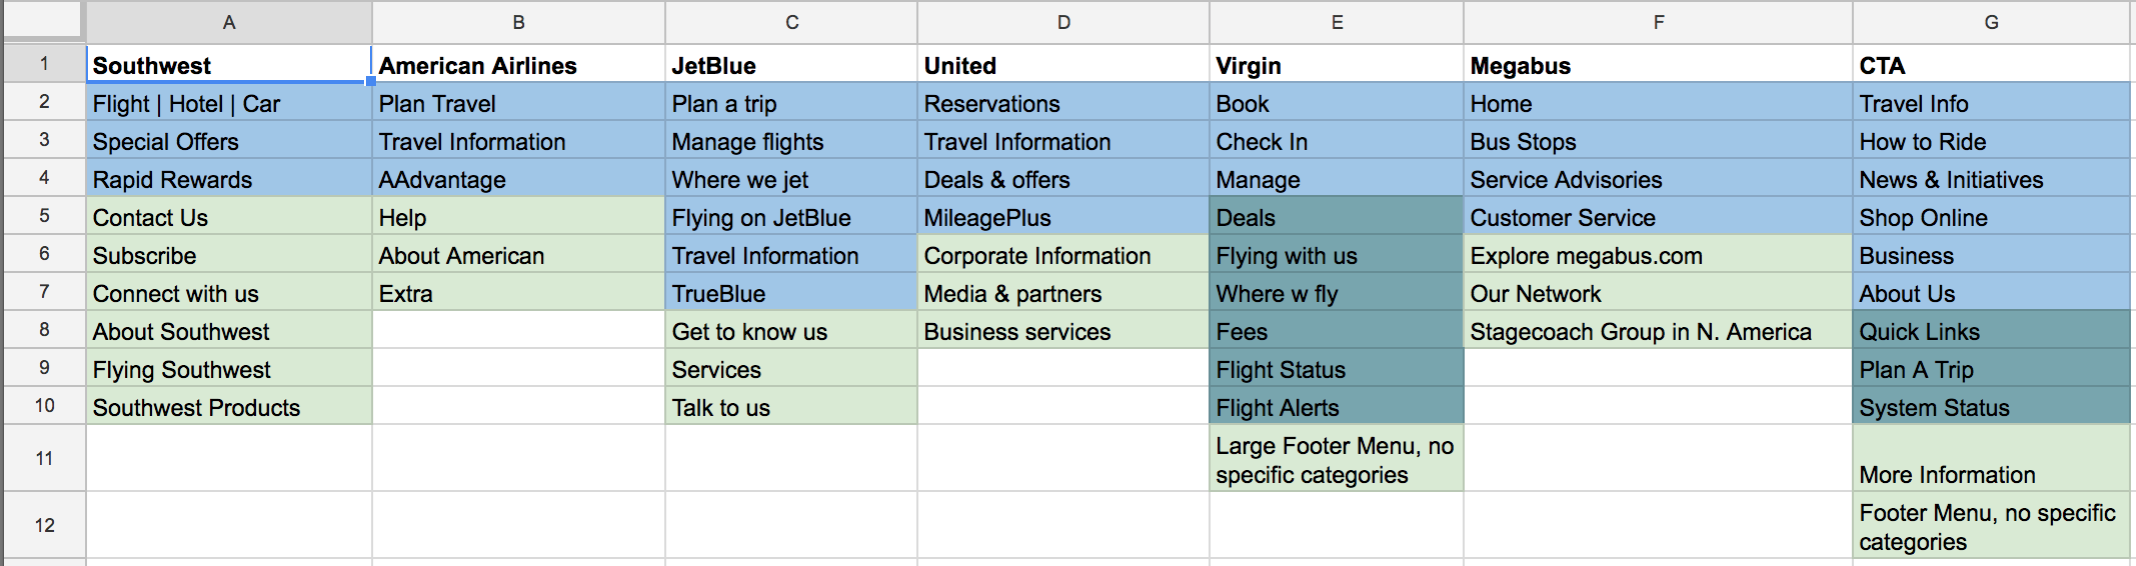Select Stagecoach Group in N. America cell
Image resolution: width=2136 pixels, height=566 pixels.
click(x=1658, y=331)
